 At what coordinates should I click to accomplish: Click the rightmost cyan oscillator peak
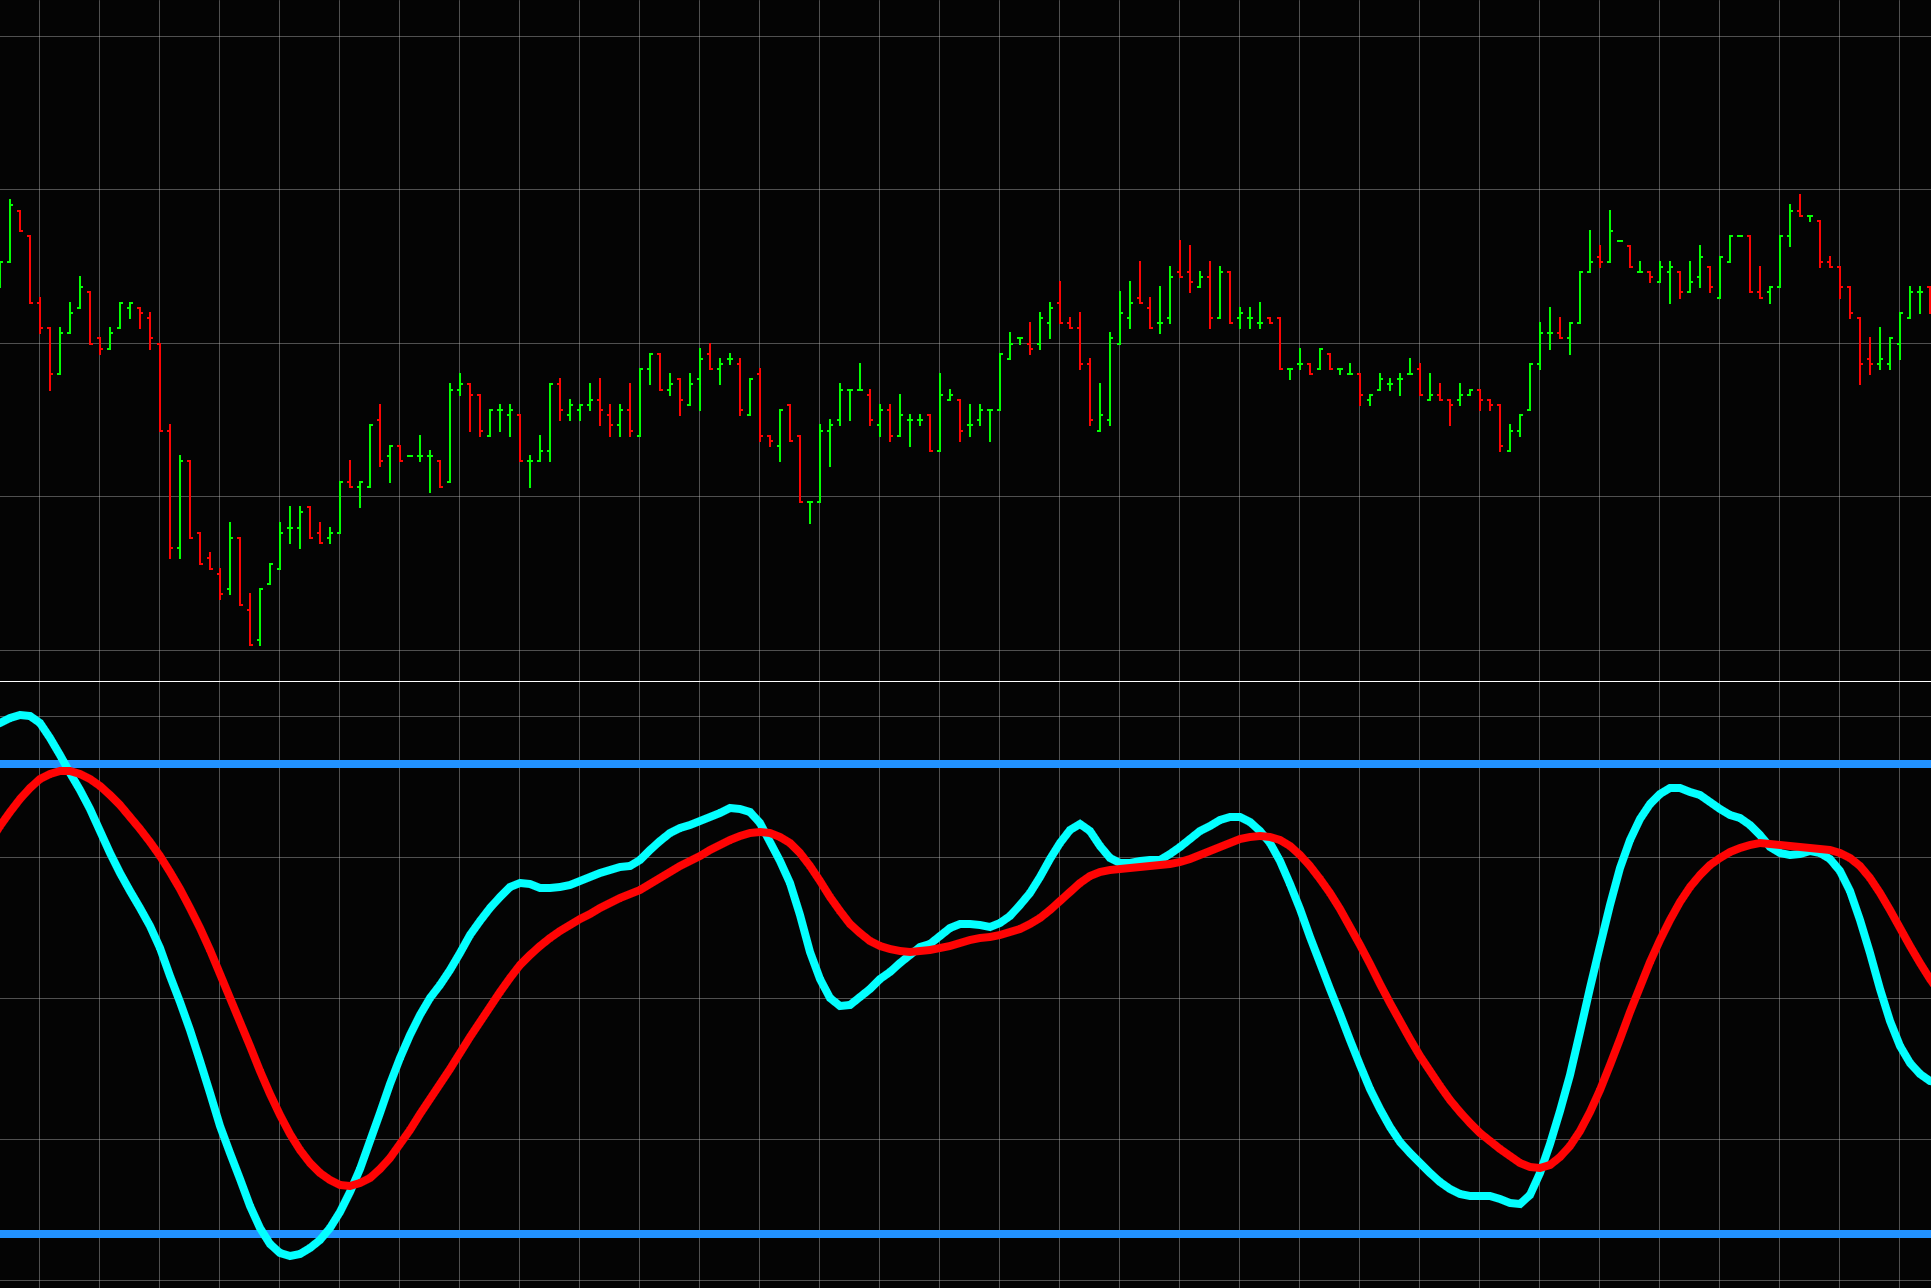1675,789
